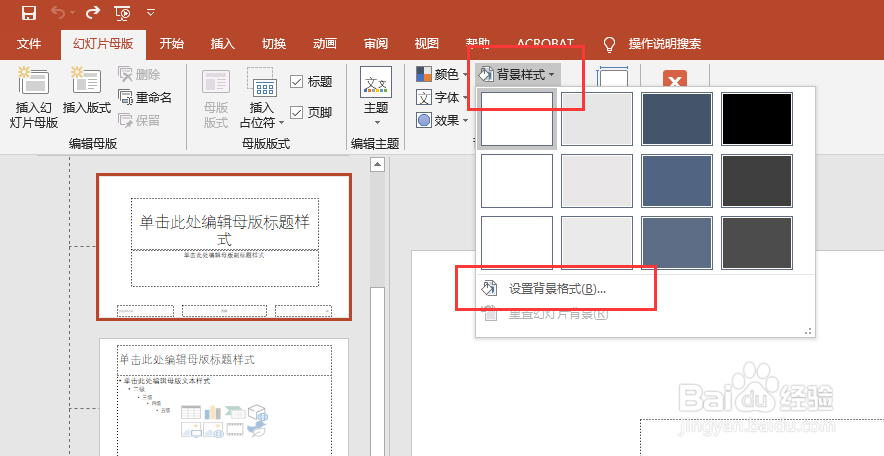
Task: Select the 幻灯片母版 tab
Action: [x=103, y=44]
